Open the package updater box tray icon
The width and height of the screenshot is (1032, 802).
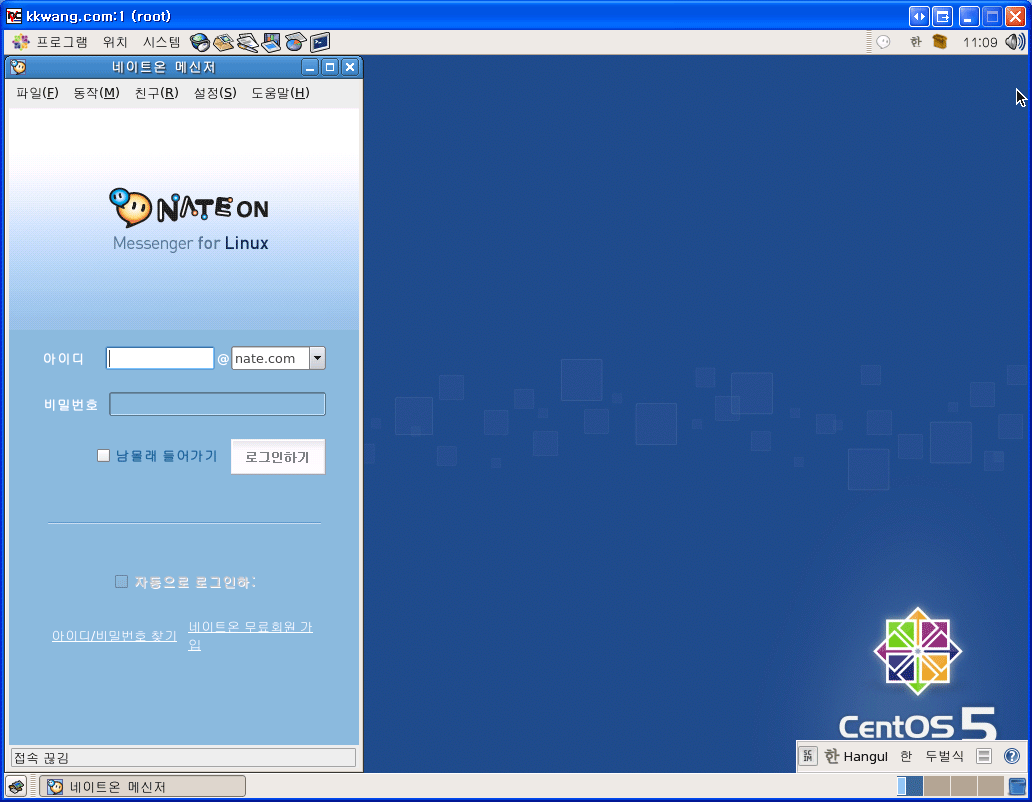(940, 42)
